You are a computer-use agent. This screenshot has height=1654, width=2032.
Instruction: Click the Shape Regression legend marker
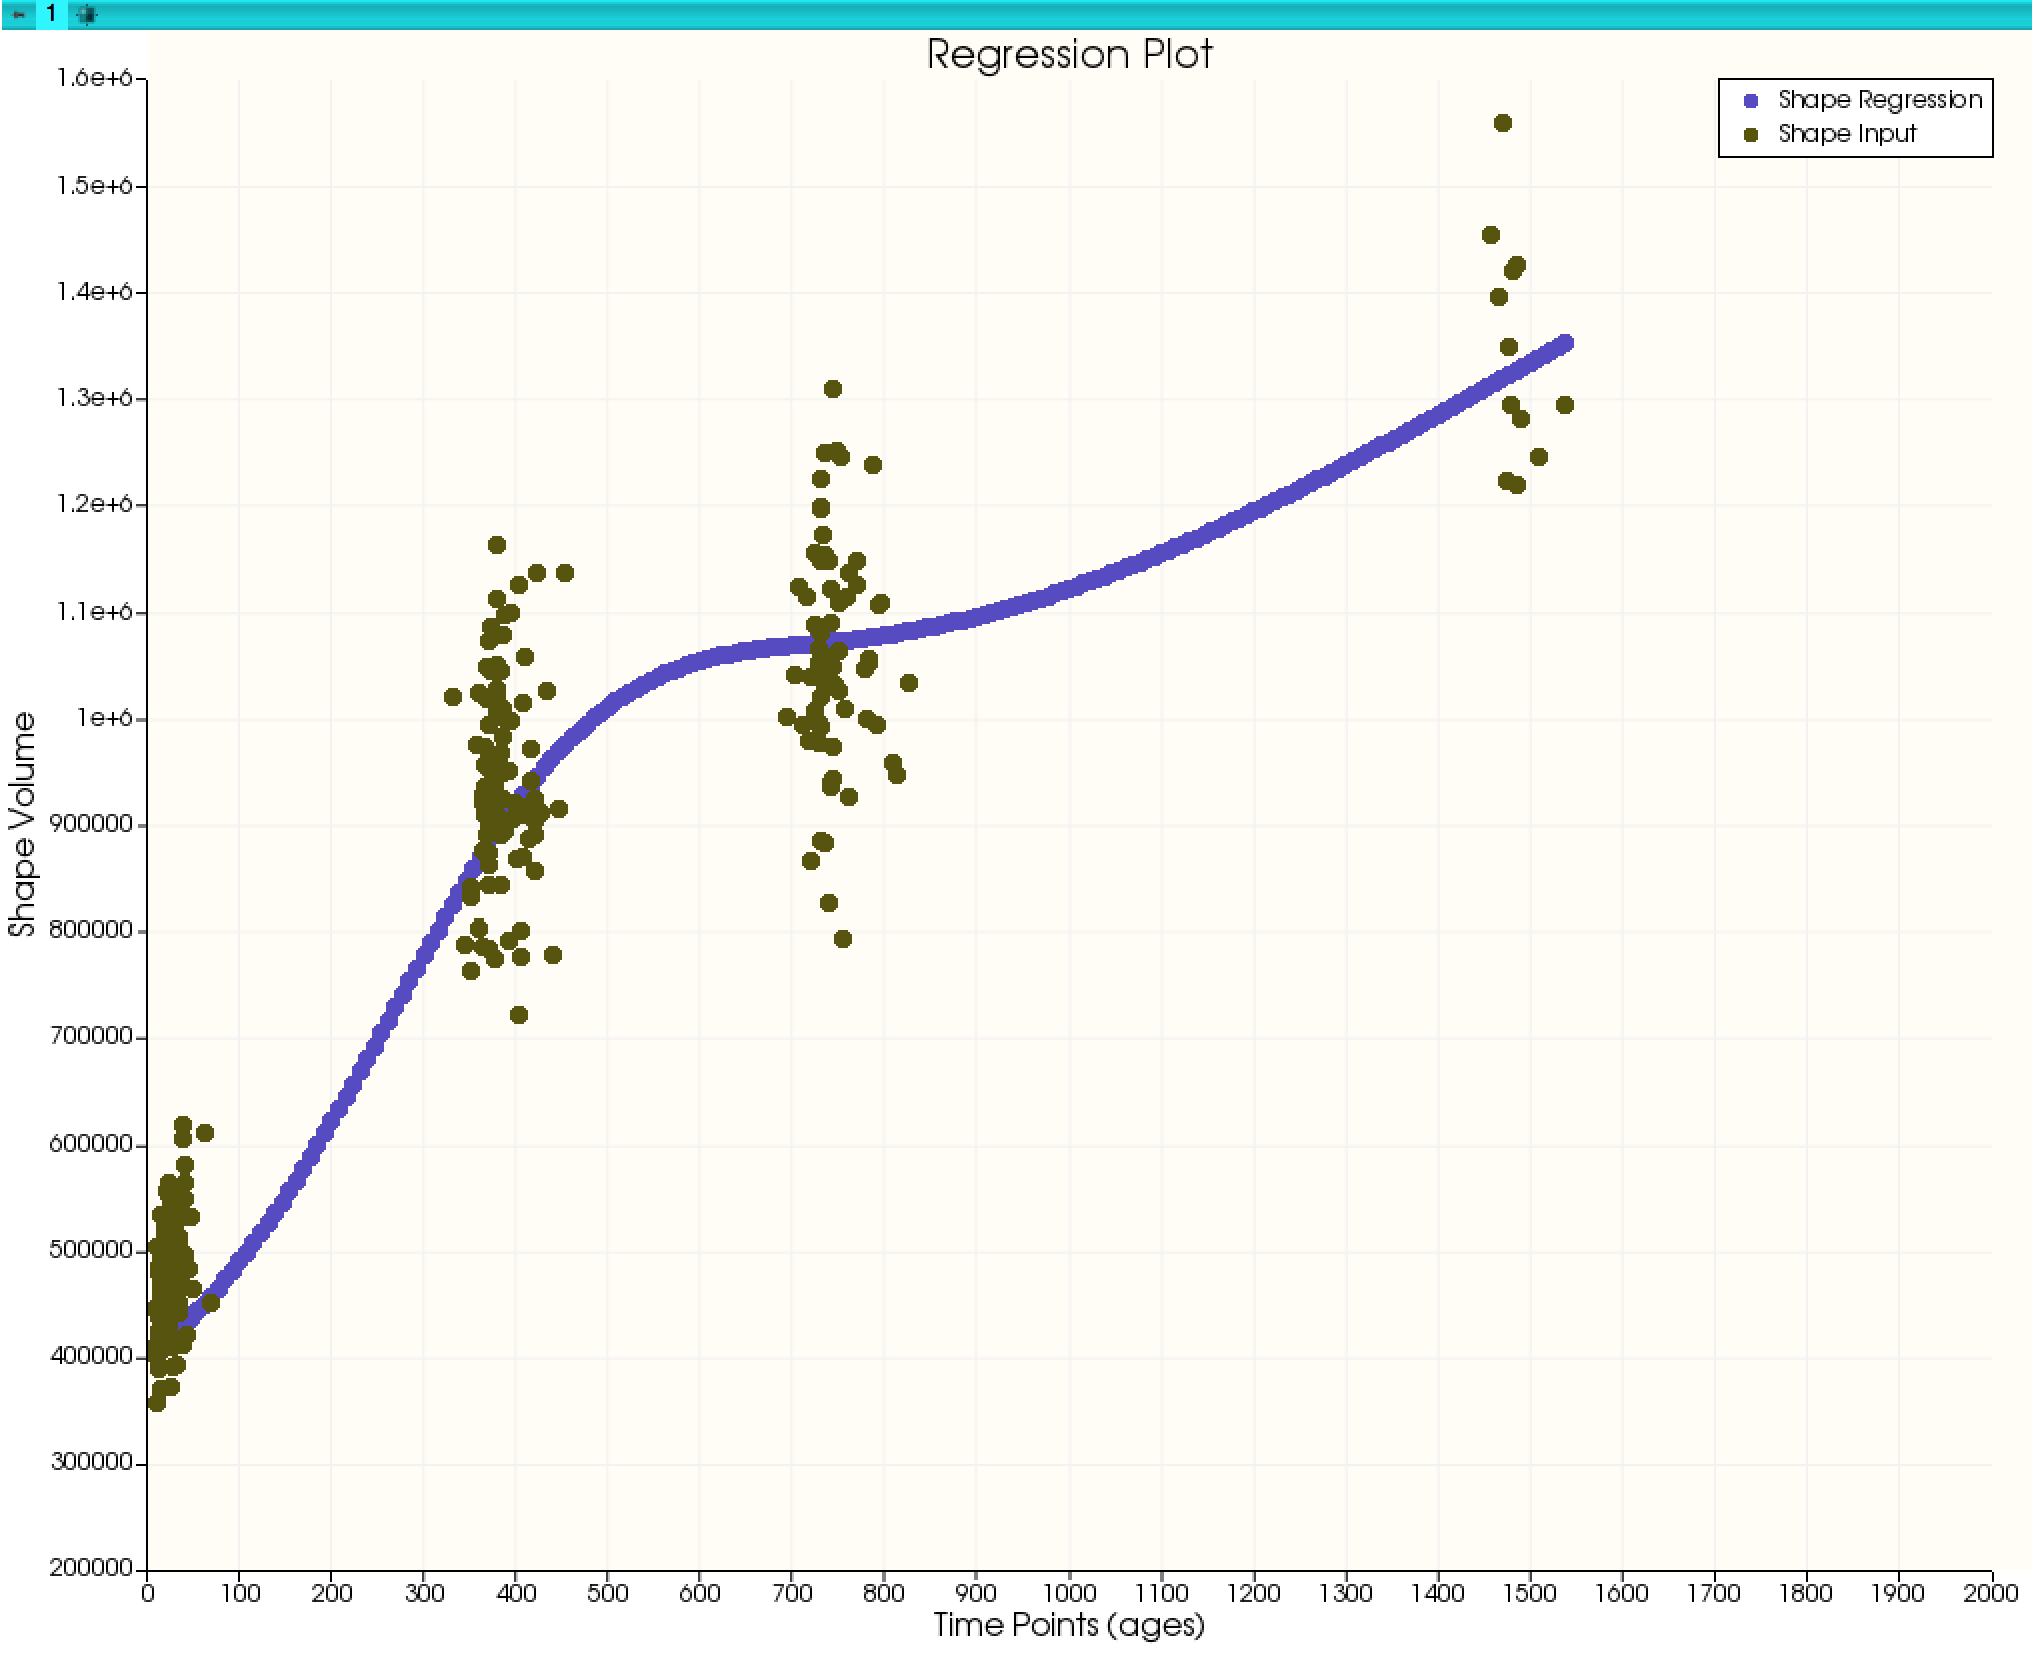click(x=1750, y=101)
